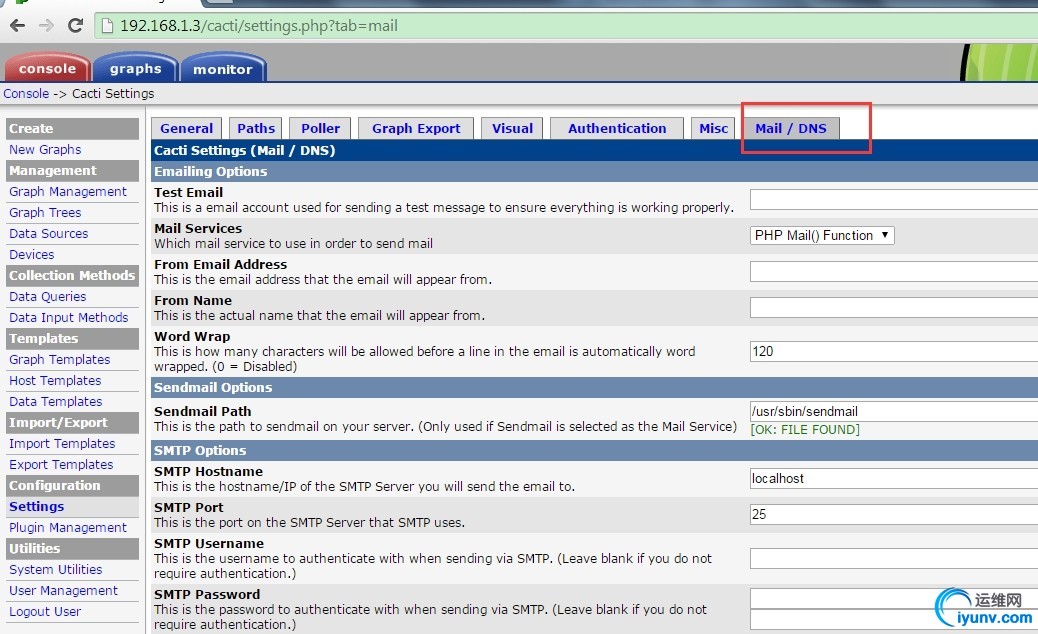Image resolution: width=1038 pixels, height=634 pixels.
Task: Open the Devices sidebar link
Action: point(32,255)
